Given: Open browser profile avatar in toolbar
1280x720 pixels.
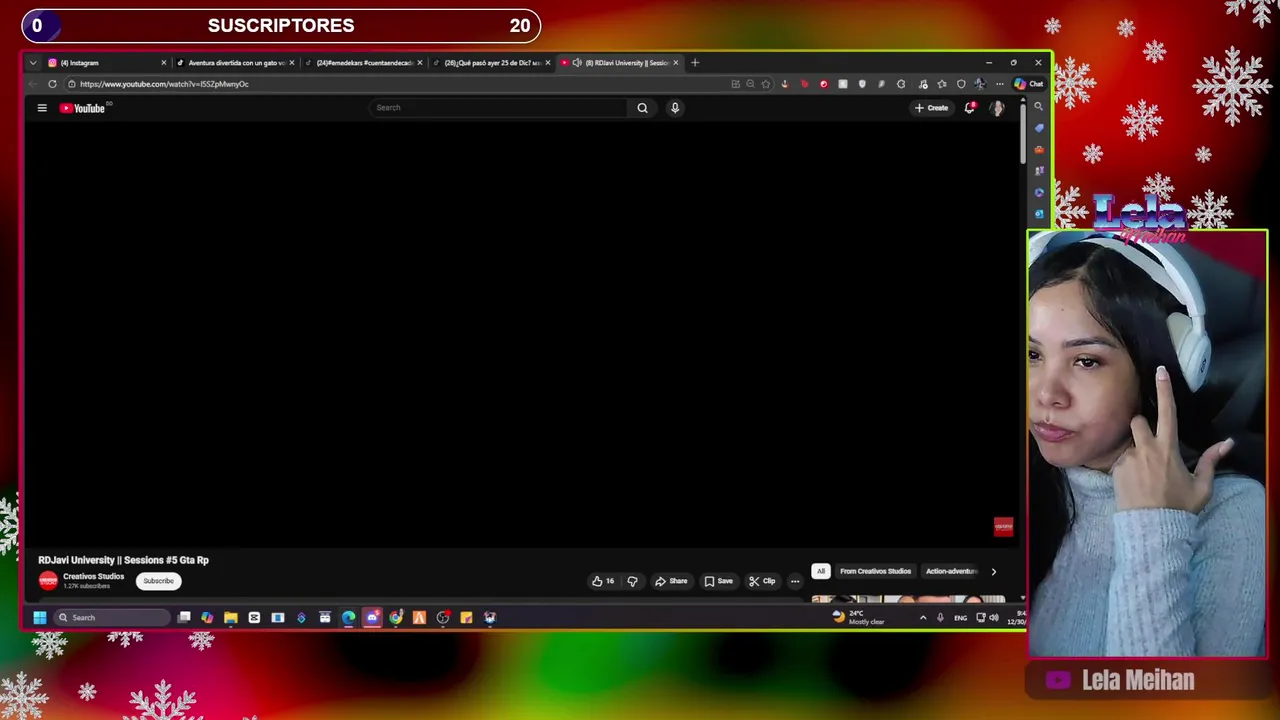Looking at the screenshot, I should (980, 84).
